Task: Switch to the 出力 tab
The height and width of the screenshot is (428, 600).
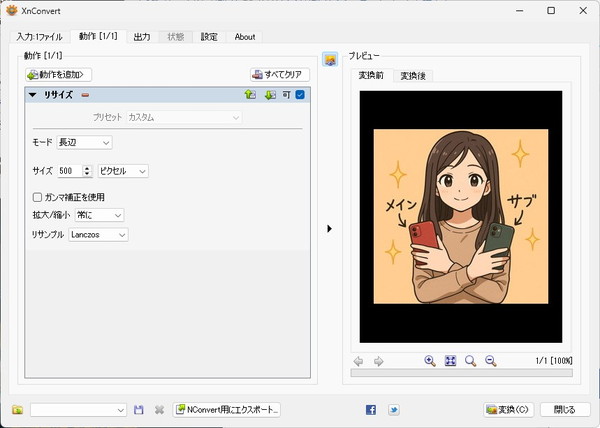Action: (141, 37)
